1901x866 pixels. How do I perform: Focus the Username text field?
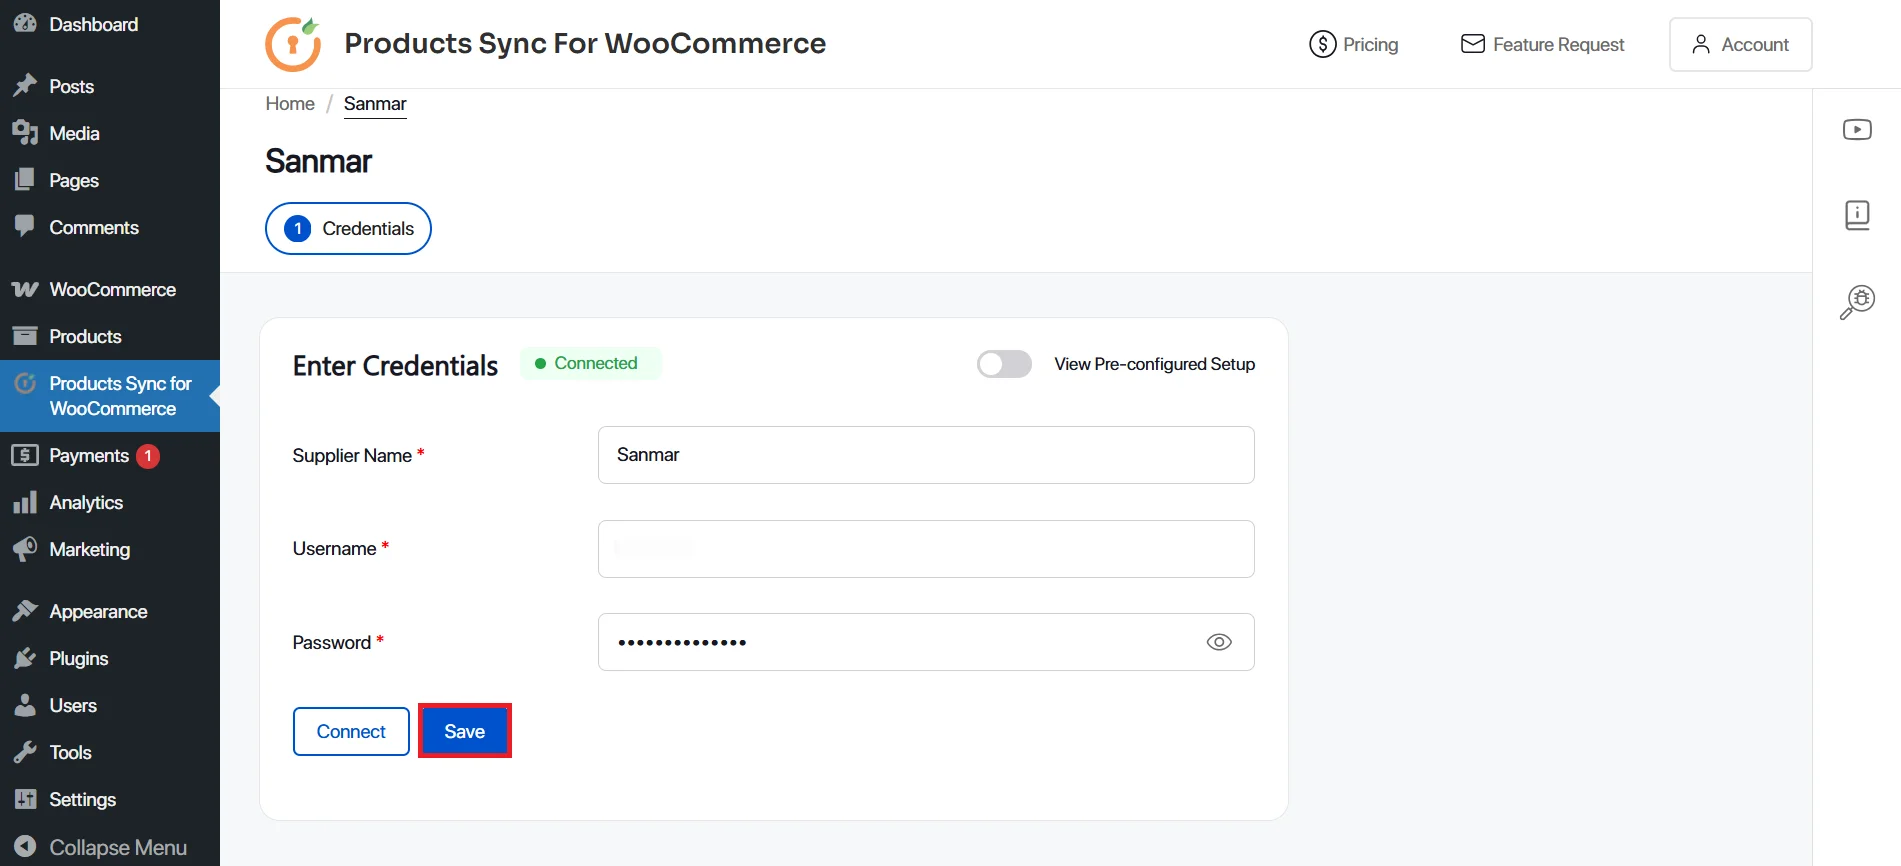click(x=925, y=549)
